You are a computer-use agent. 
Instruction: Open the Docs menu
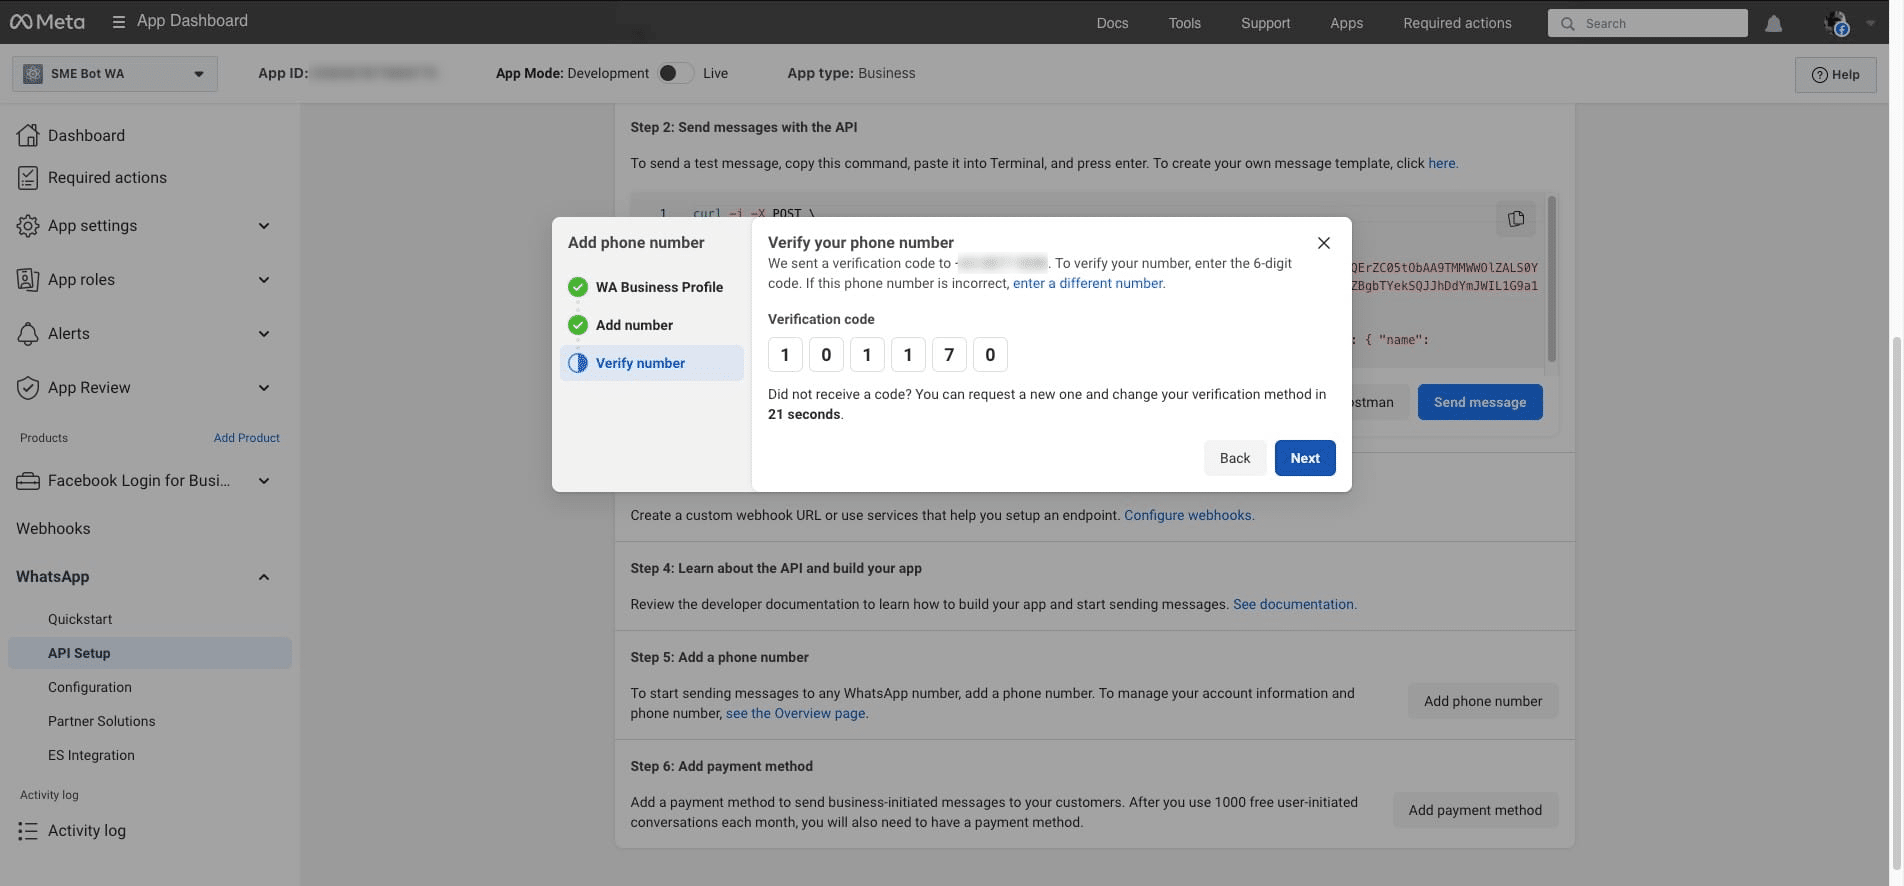pos(1112,23)
